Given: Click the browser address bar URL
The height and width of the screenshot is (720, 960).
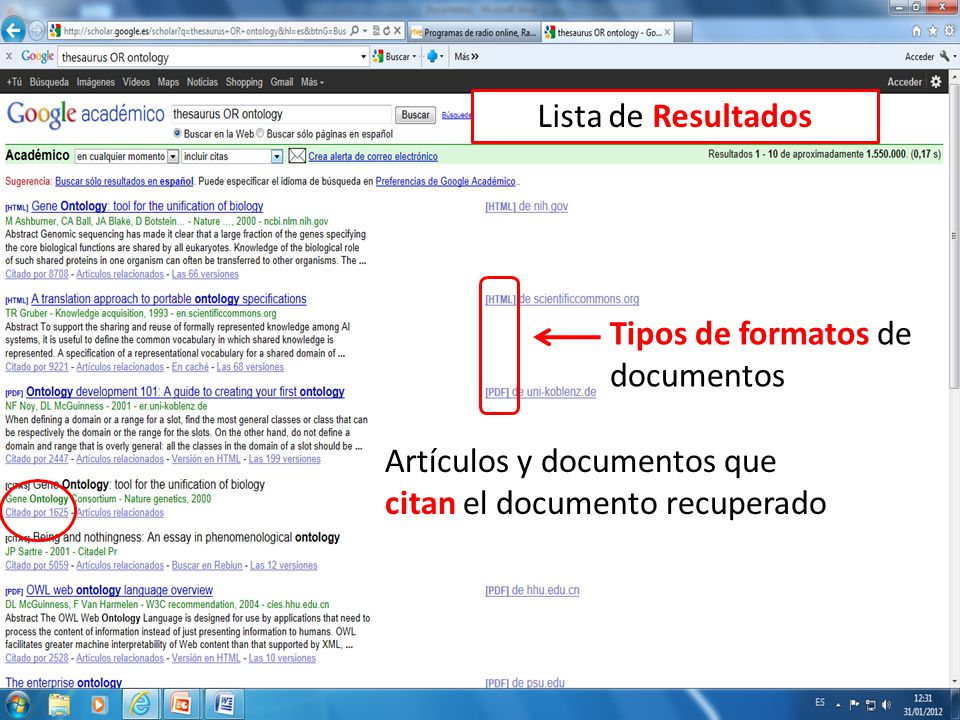Looking at the screenshot, I should pos(204,31).
